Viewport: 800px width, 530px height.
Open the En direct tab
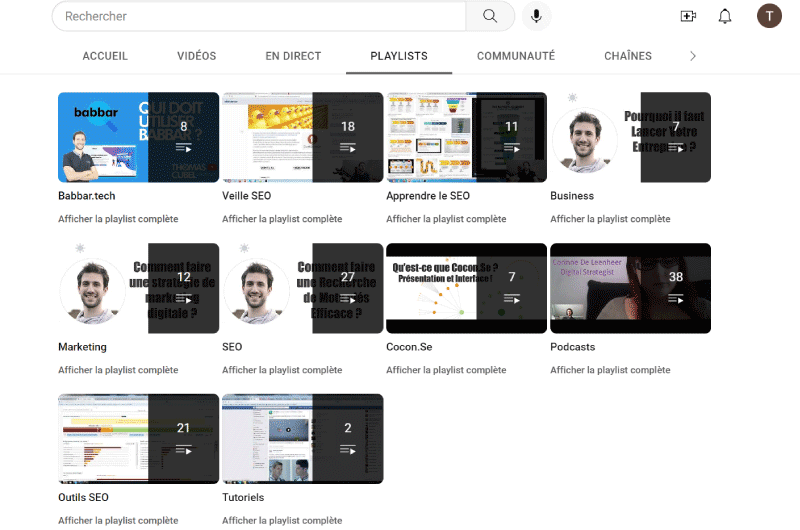293,56
